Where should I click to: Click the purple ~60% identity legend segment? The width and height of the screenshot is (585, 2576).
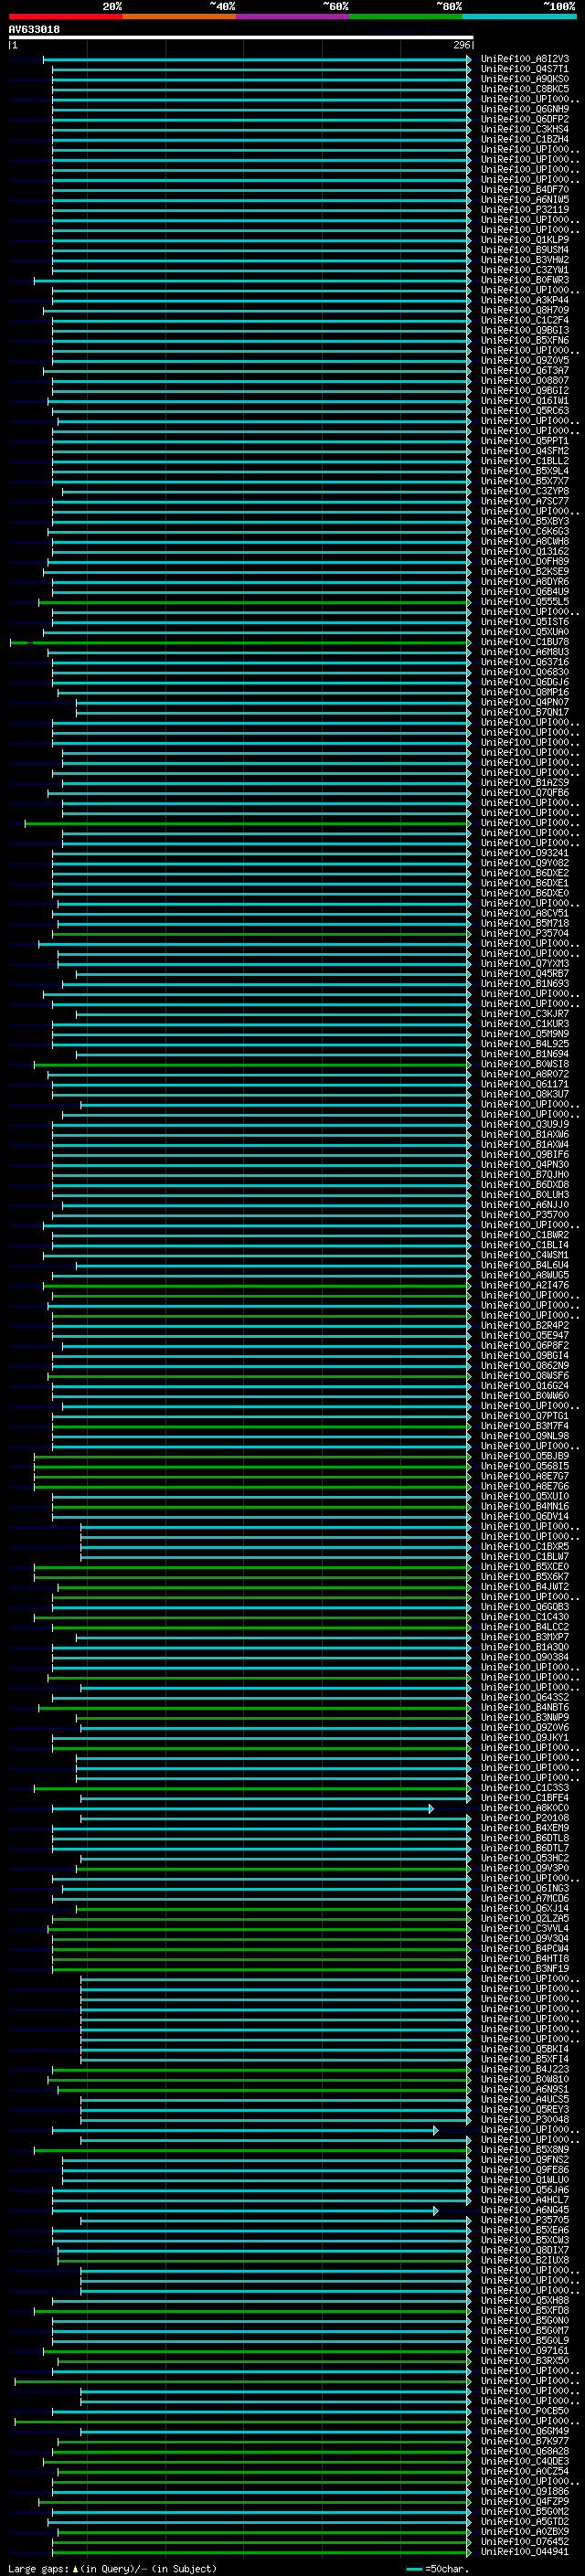click(293, 16)
